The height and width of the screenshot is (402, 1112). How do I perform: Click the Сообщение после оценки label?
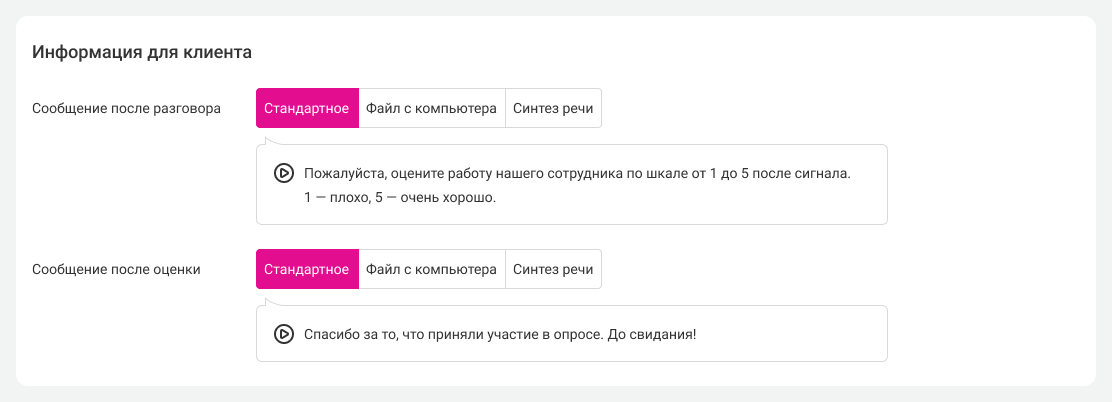coord(117,269)
